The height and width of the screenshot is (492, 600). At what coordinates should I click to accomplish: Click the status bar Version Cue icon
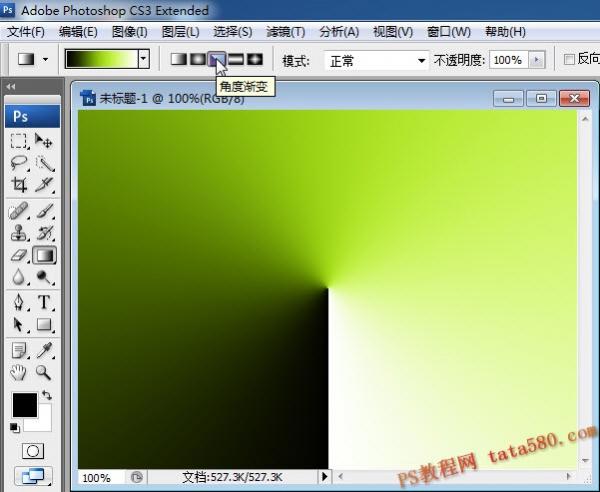136,477
